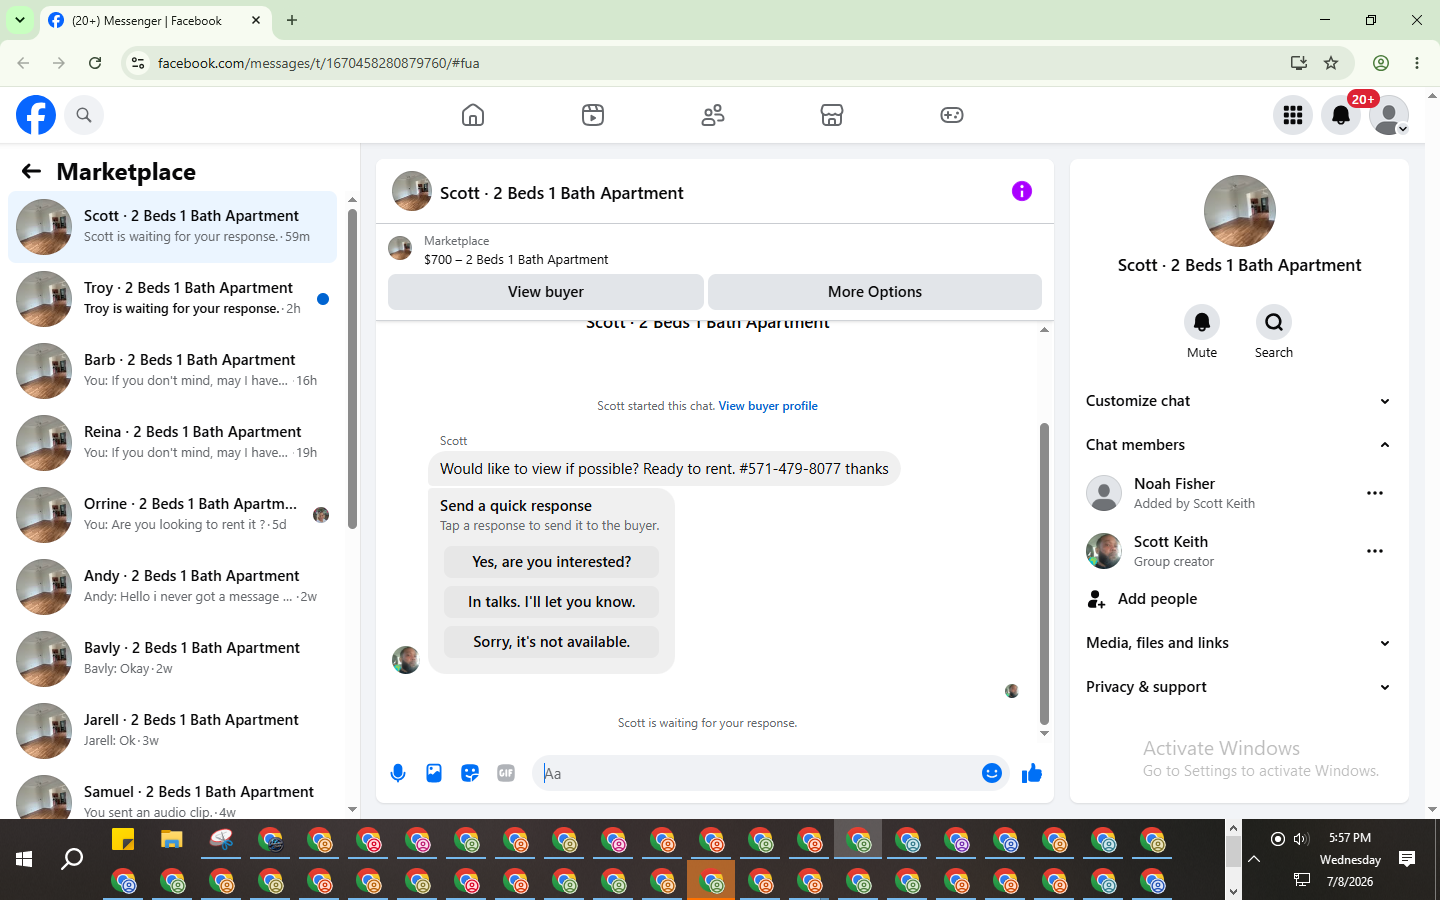Go to the Home feed icon
The width and height of the screenshot is (1440, 900).
(x=473, y=115)
